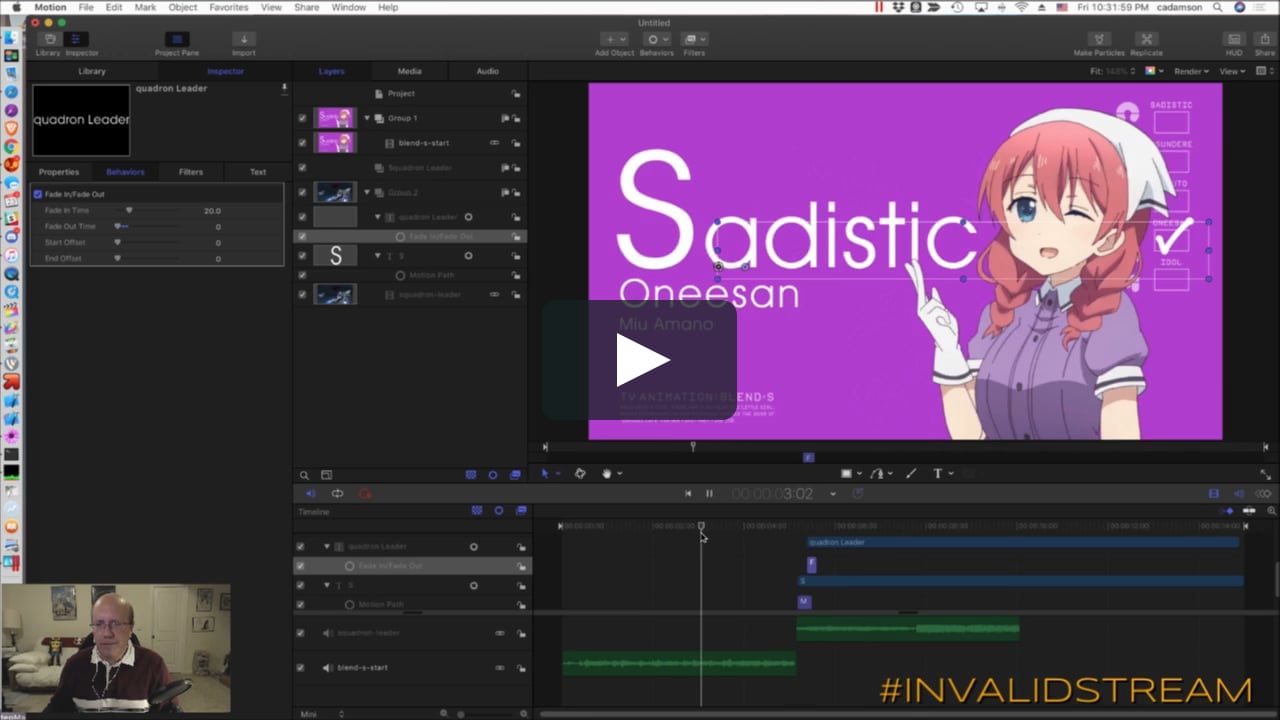Mute squadron-leader audio track checkbox in timeline
The width and height of the screenshot is (1280, 720).
[300, 633]
